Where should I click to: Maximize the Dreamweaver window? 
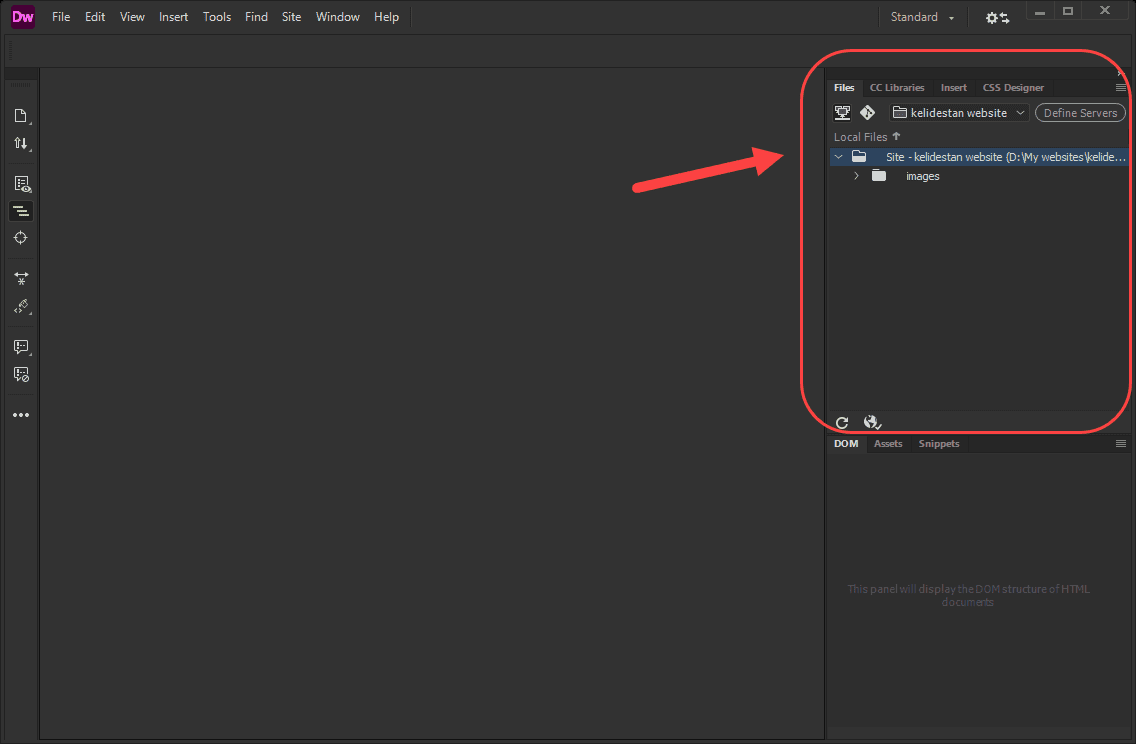point(1068,12)
